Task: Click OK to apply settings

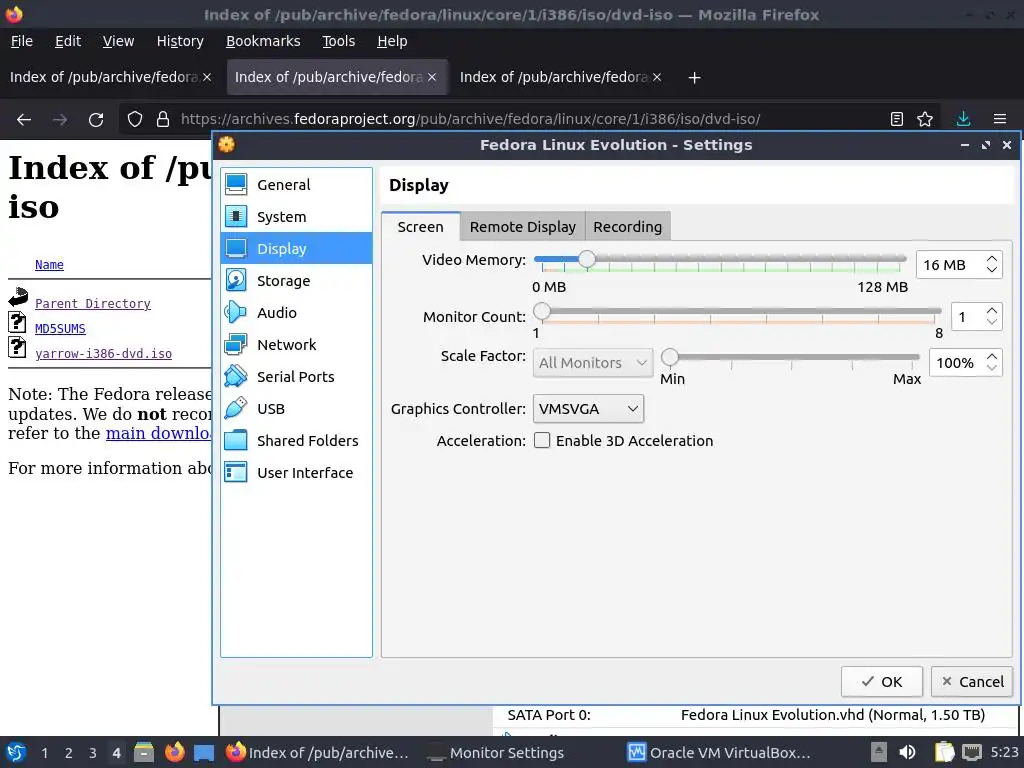Action: [882, 682]
